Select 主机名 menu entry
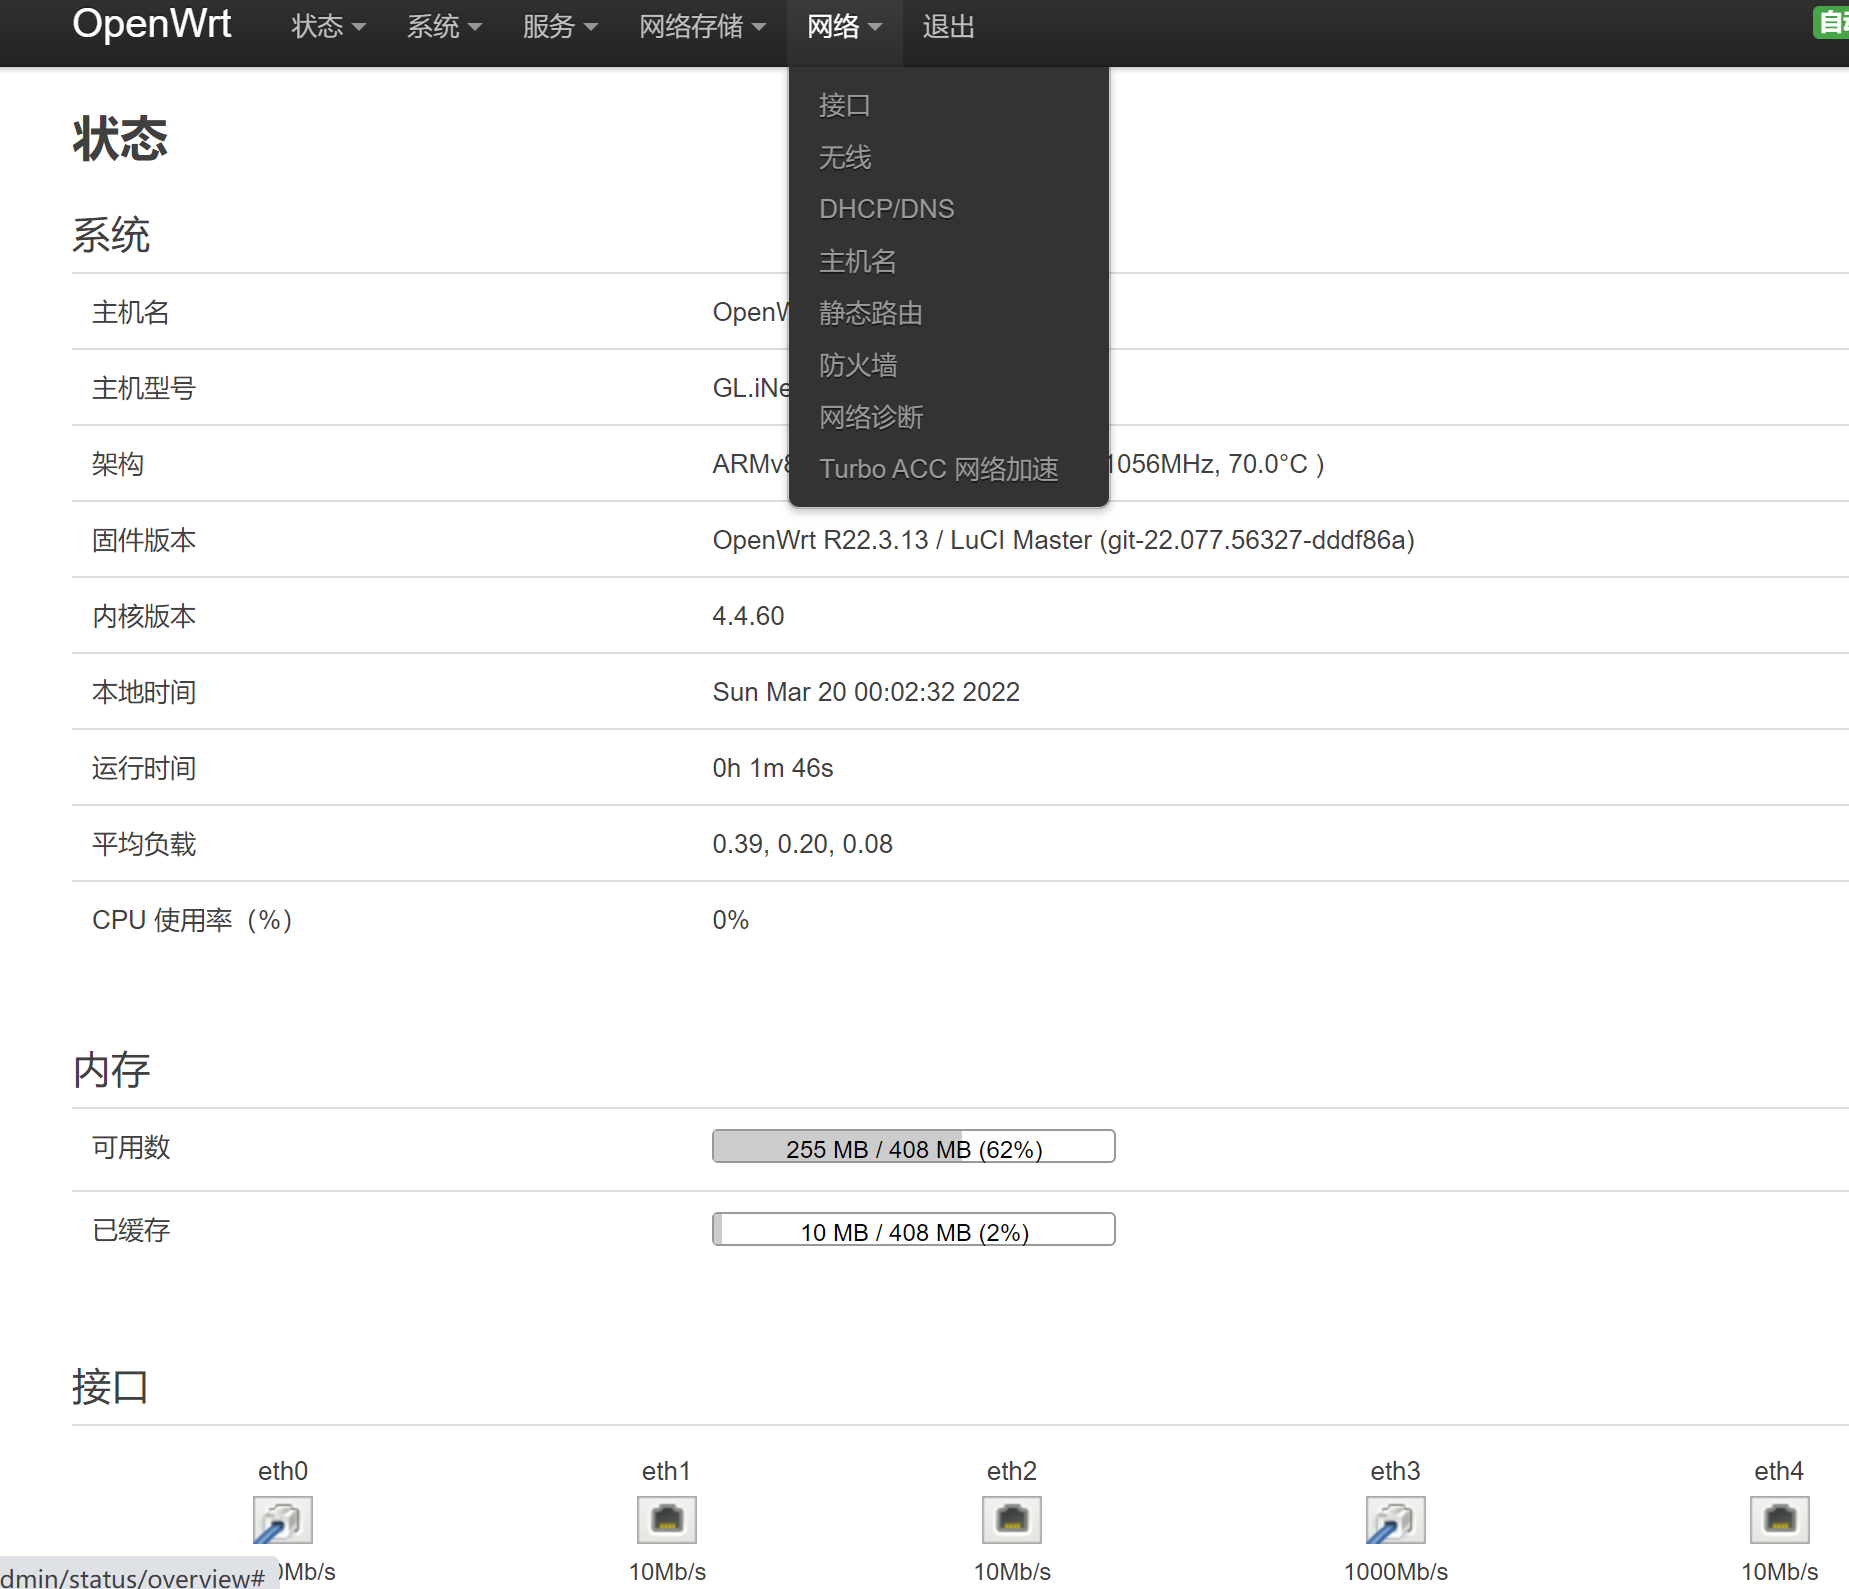This screenshot has width=1849, height=1589. pyautogui.click(x=857, y=260)
